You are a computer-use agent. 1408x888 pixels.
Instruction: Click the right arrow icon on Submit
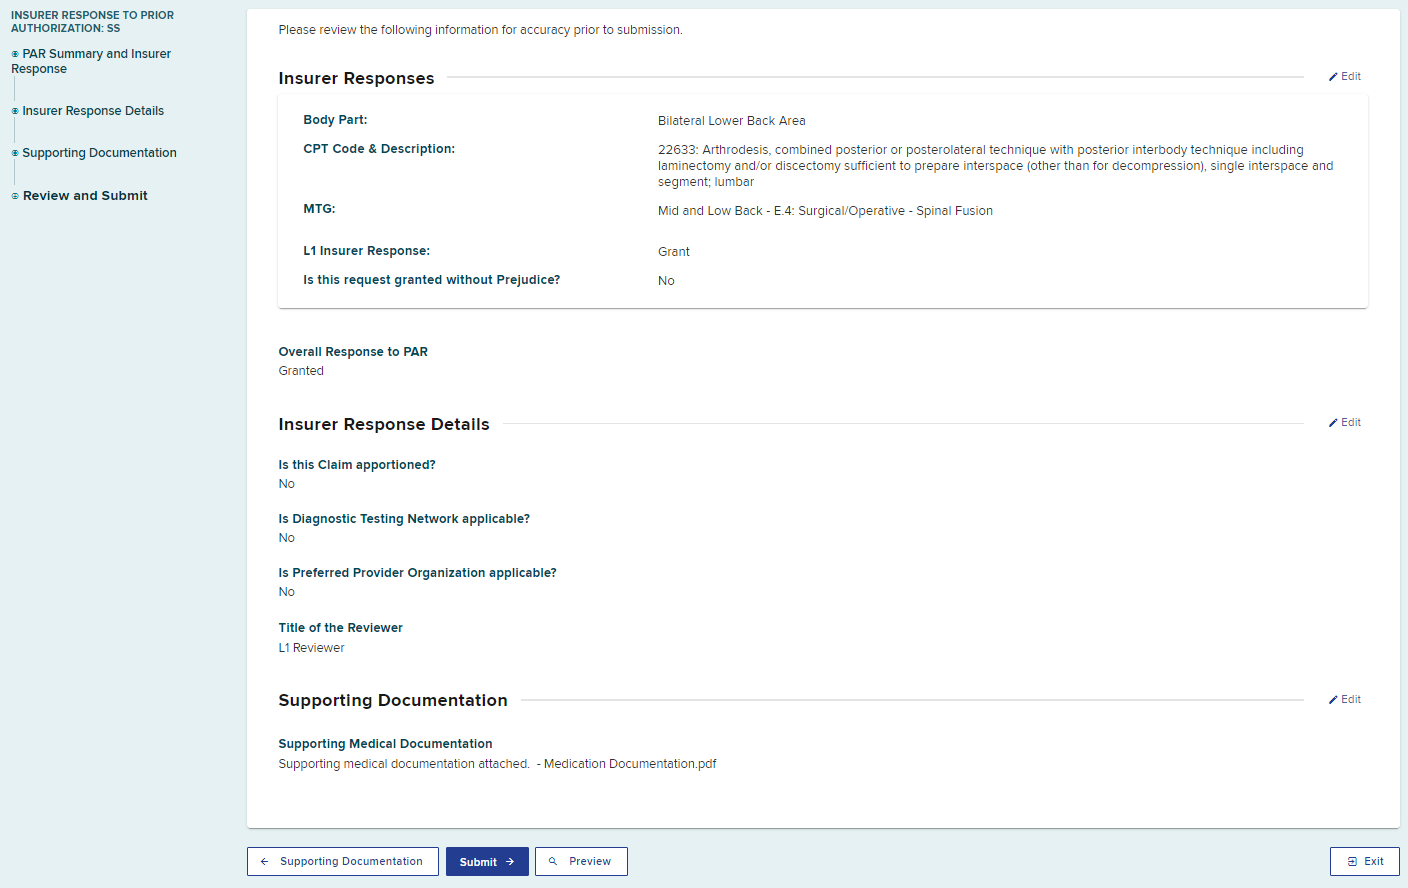(x=510, y=861)
